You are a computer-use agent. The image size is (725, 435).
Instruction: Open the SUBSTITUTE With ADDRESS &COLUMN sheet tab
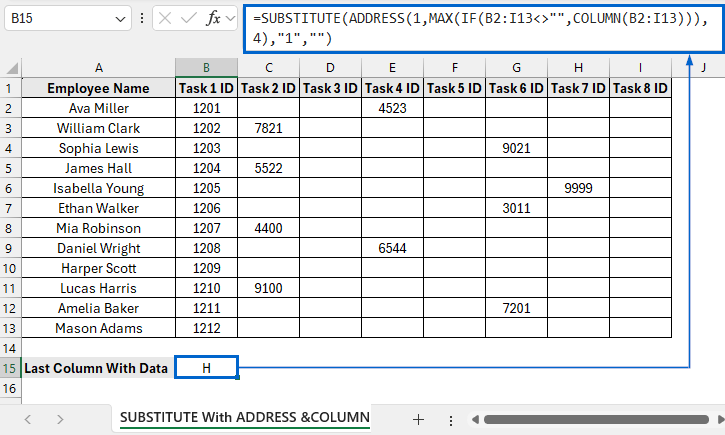click(x=244, y=417)
